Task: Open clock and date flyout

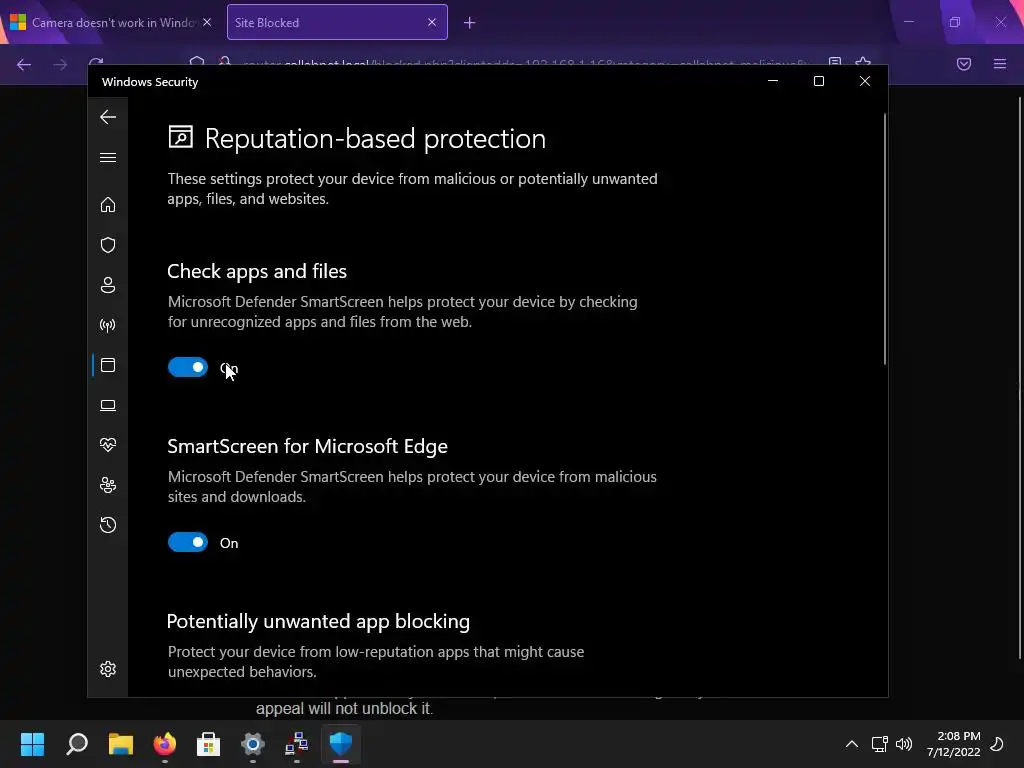Action: click(953, 744)
